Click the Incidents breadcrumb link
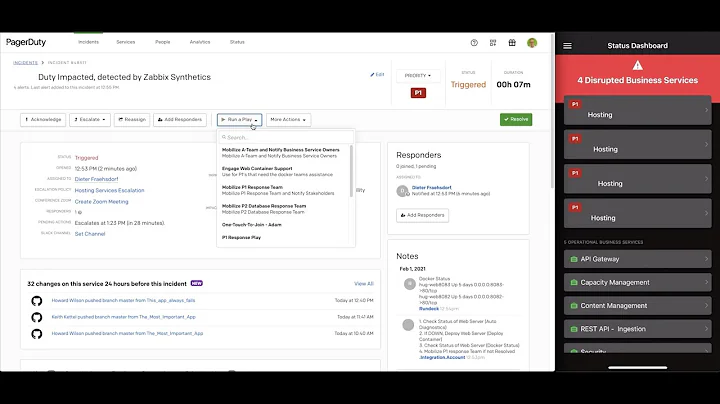The image size is (720, 404). pos(25,63)
